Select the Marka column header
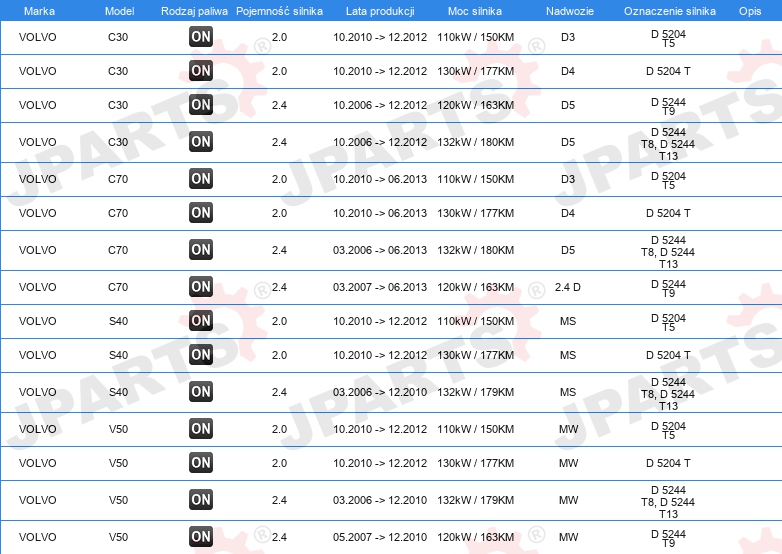Viewport: 782px width, 554px height. pyautogui.click(x=39, y=11)
